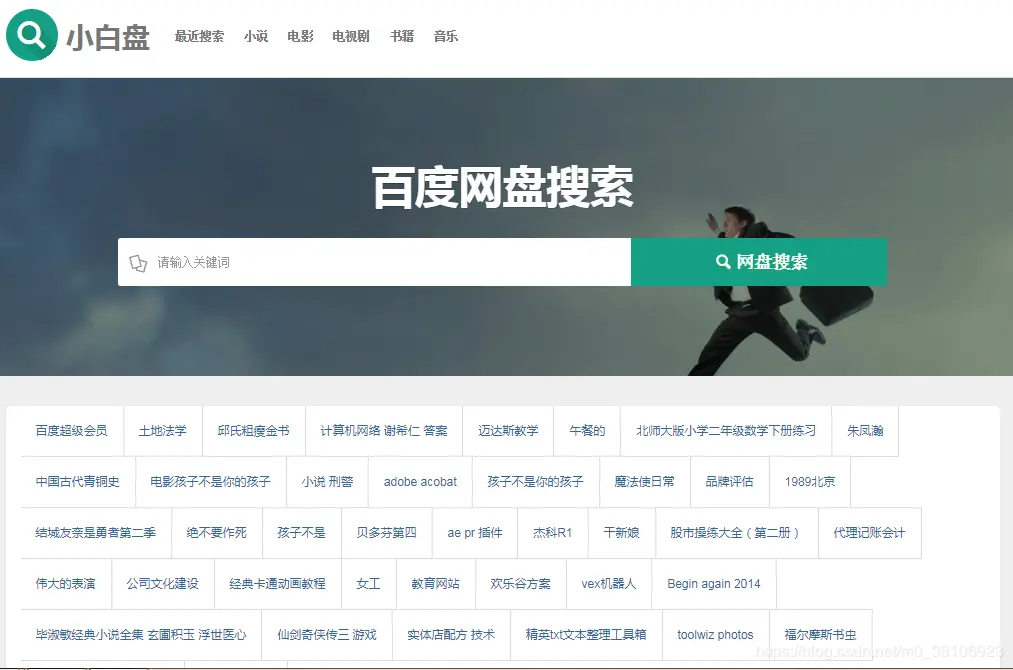Click the green 网盘搜索 button
Screen dimensions: 1013x670
tap(759, 262)
